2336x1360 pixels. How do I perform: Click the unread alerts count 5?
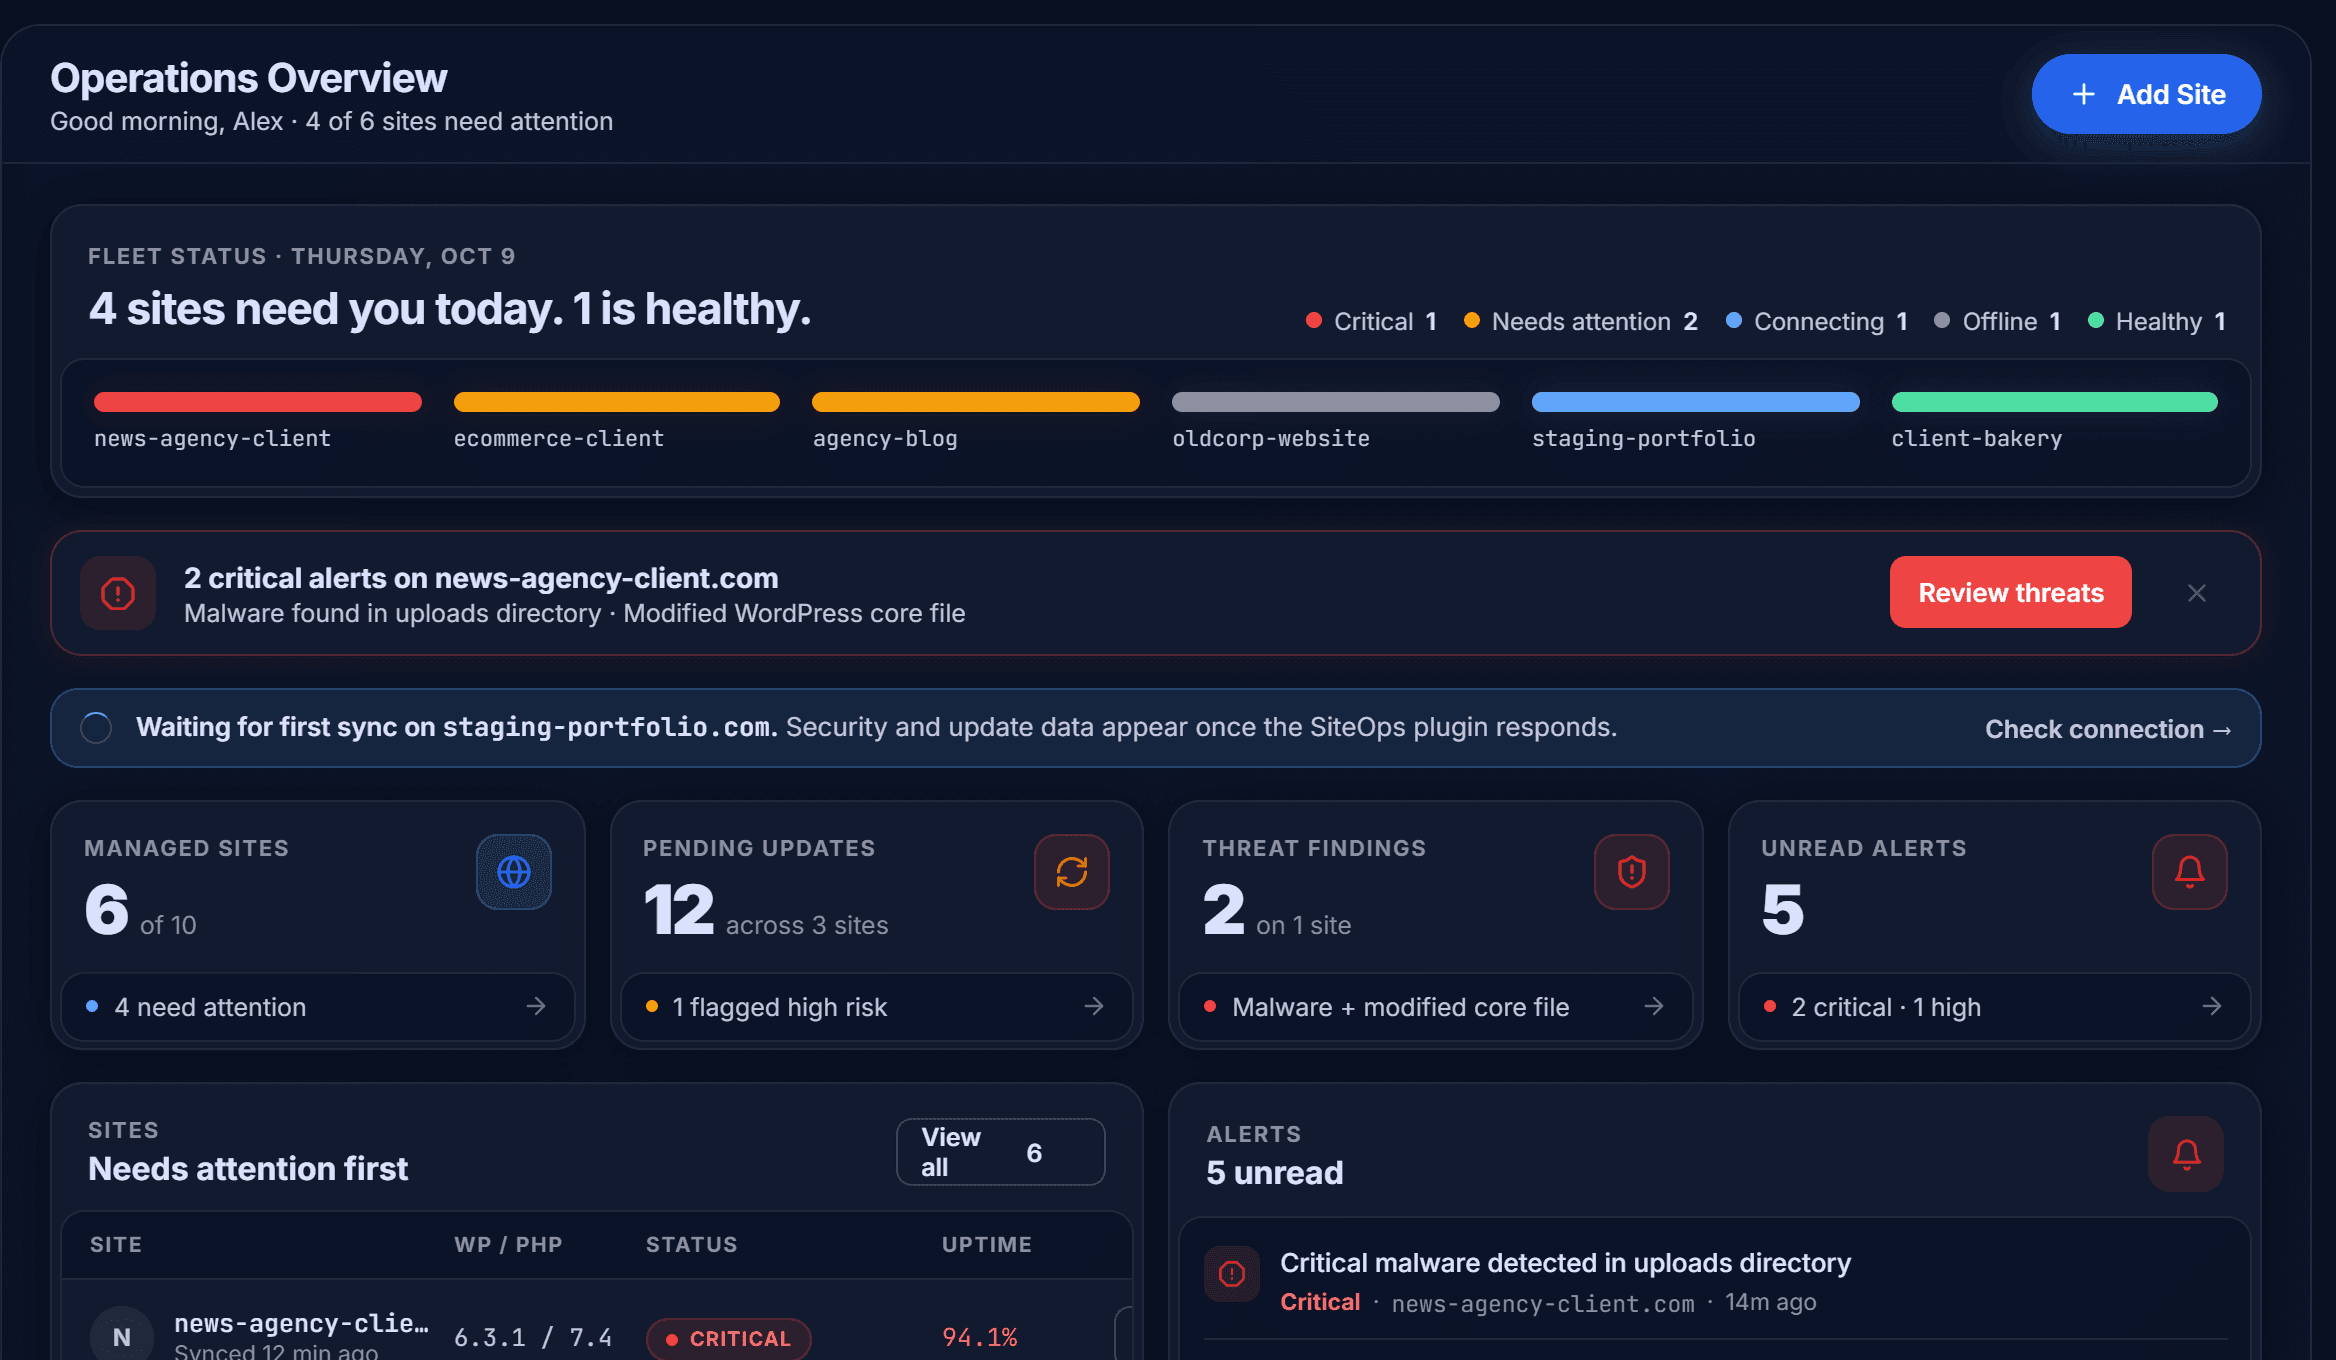(1783, 910)
